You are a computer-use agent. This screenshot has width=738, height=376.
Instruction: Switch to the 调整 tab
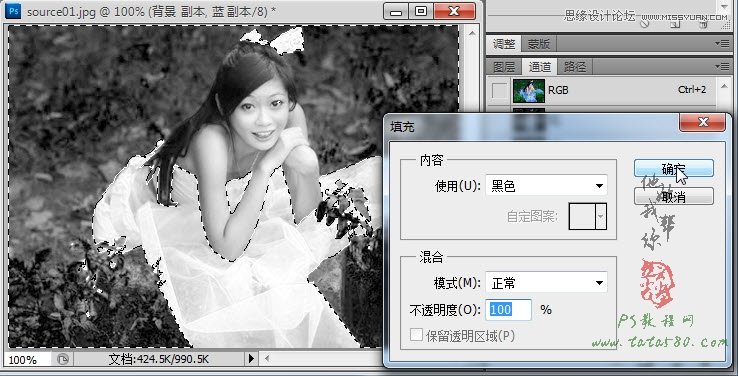tap(503, 44)
